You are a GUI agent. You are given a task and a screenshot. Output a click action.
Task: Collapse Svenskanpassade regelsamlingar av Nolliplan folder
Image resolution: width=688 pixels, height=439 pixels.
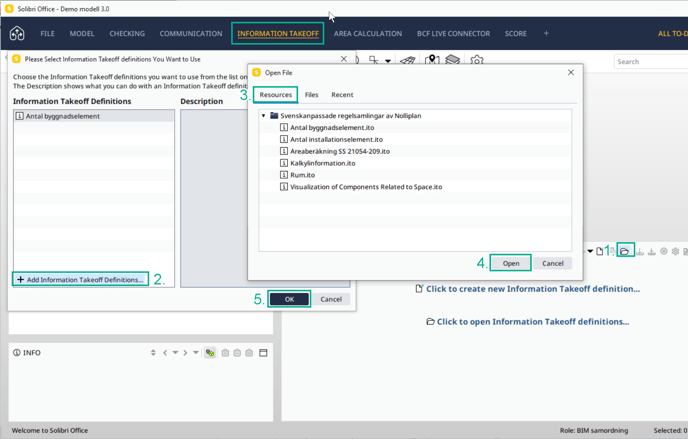tap(263, 116)
